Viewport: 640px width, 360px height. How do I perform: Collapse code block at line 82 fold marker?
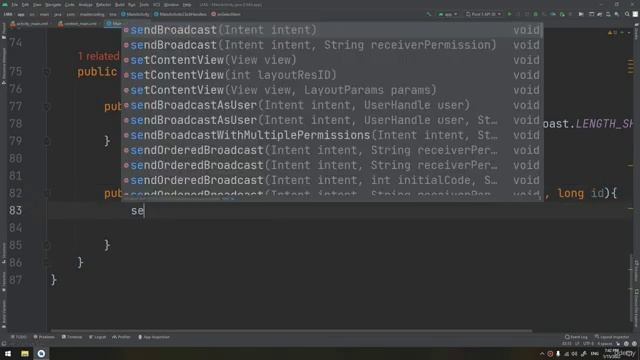pyautogui.click(x=47, y=193)
